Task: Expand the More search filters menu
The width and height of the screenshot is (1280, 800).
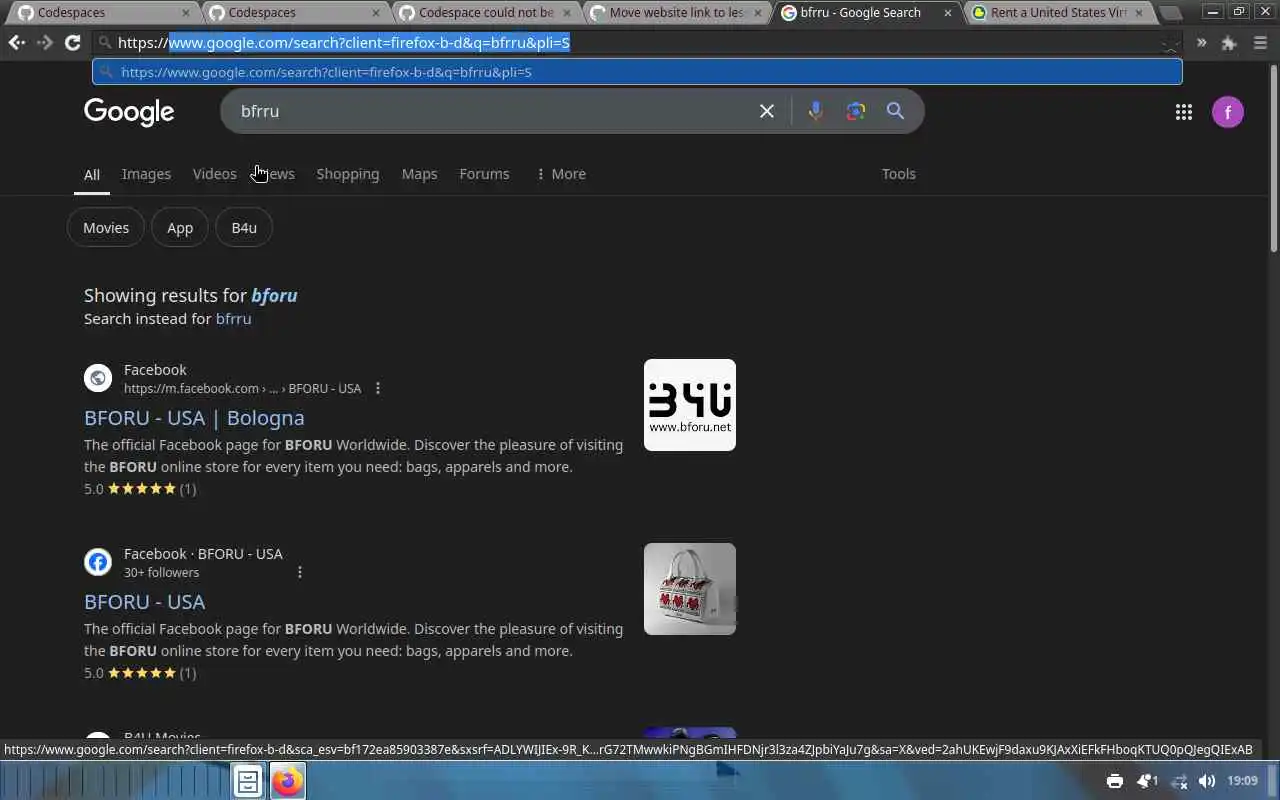Action: click(561, 174)
